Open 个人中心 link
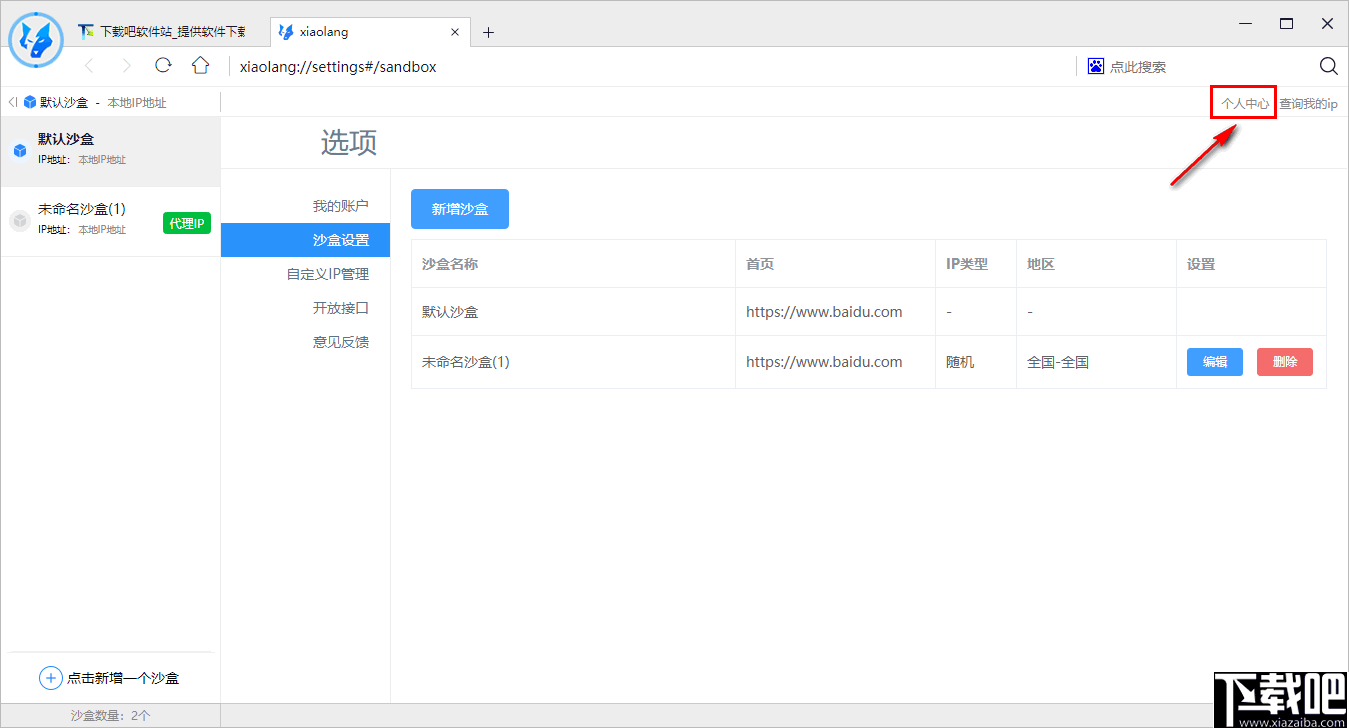Screen dimensions: 1349x728 click(1245, 103)
